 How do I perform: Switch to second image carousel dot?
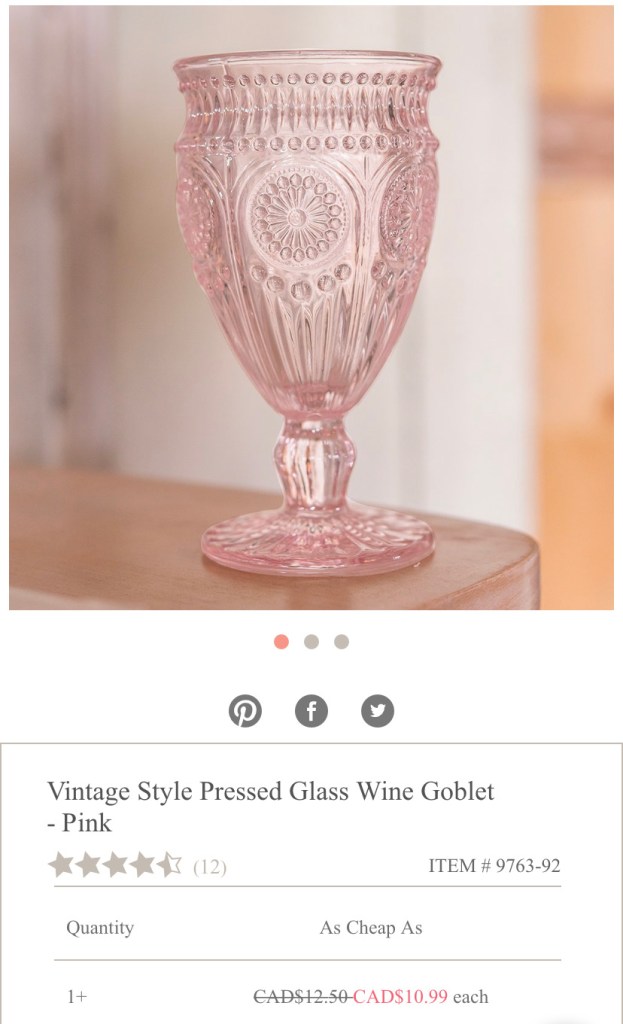(312, 642)
